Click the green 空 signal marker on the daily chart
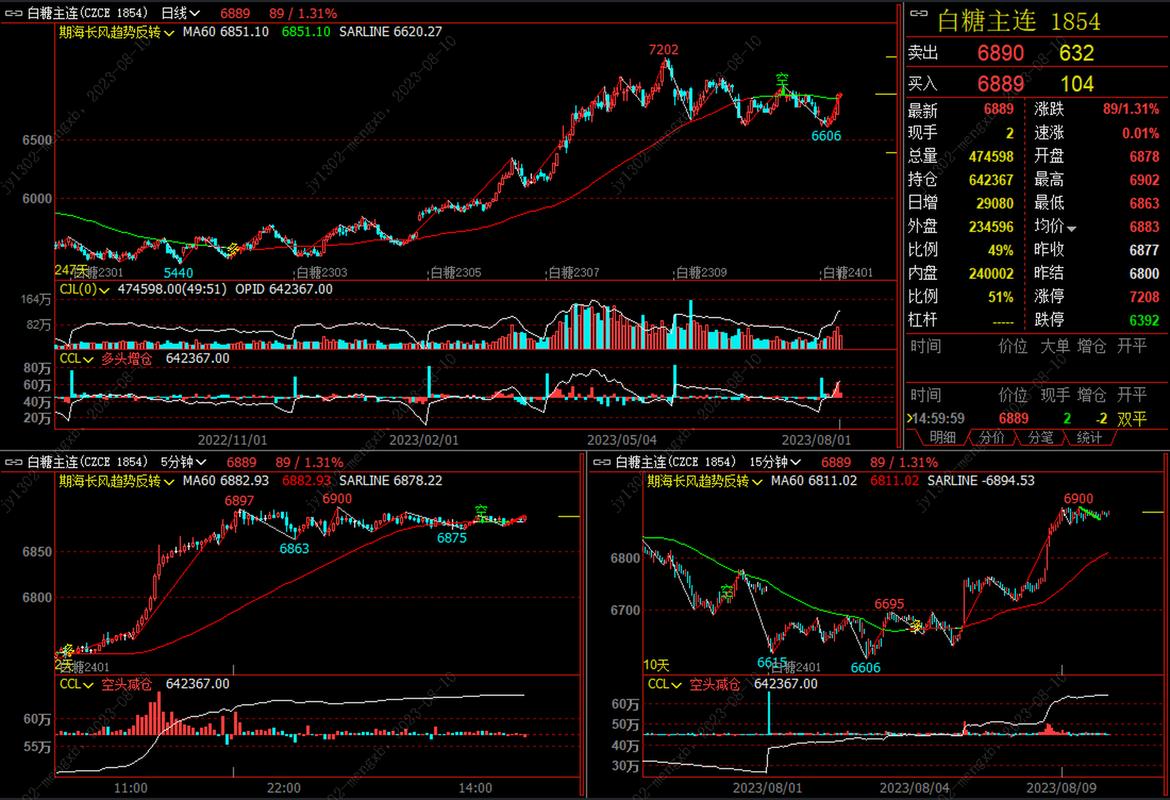This screenshot has width=1170, height=800. 782,80
